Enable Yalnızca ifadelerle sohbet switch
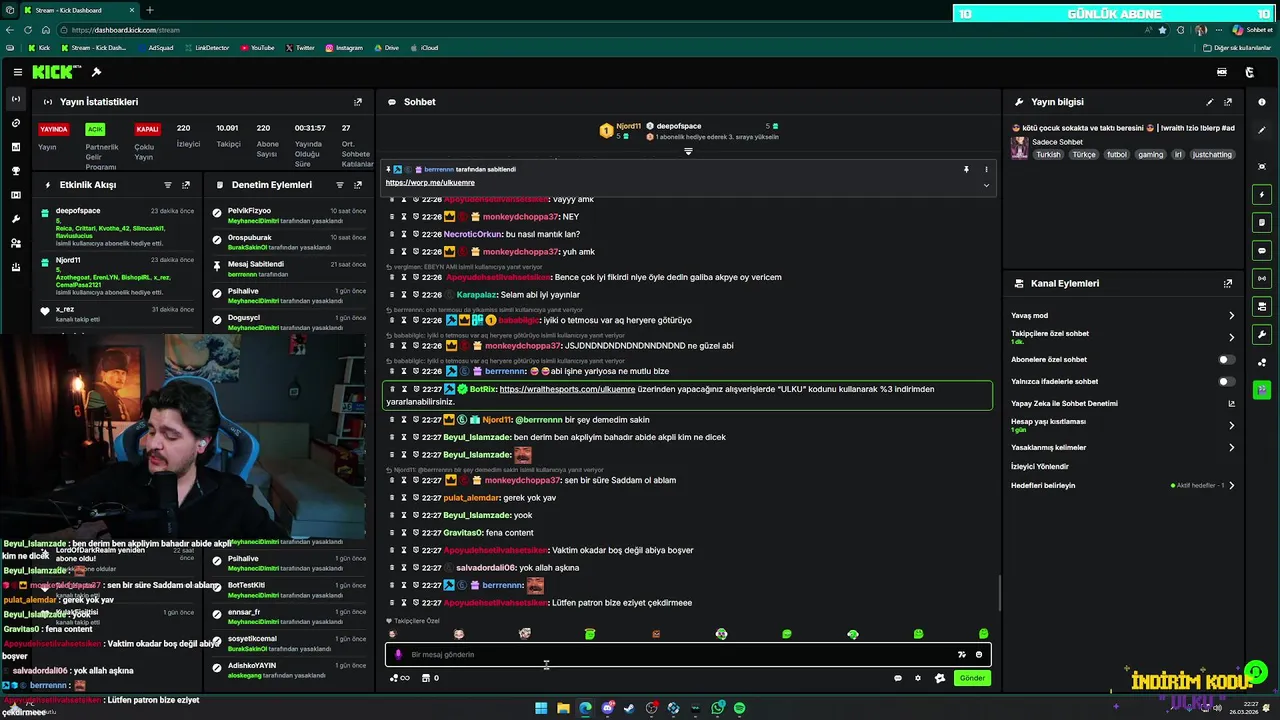1280x720 pixels. 1226,382
